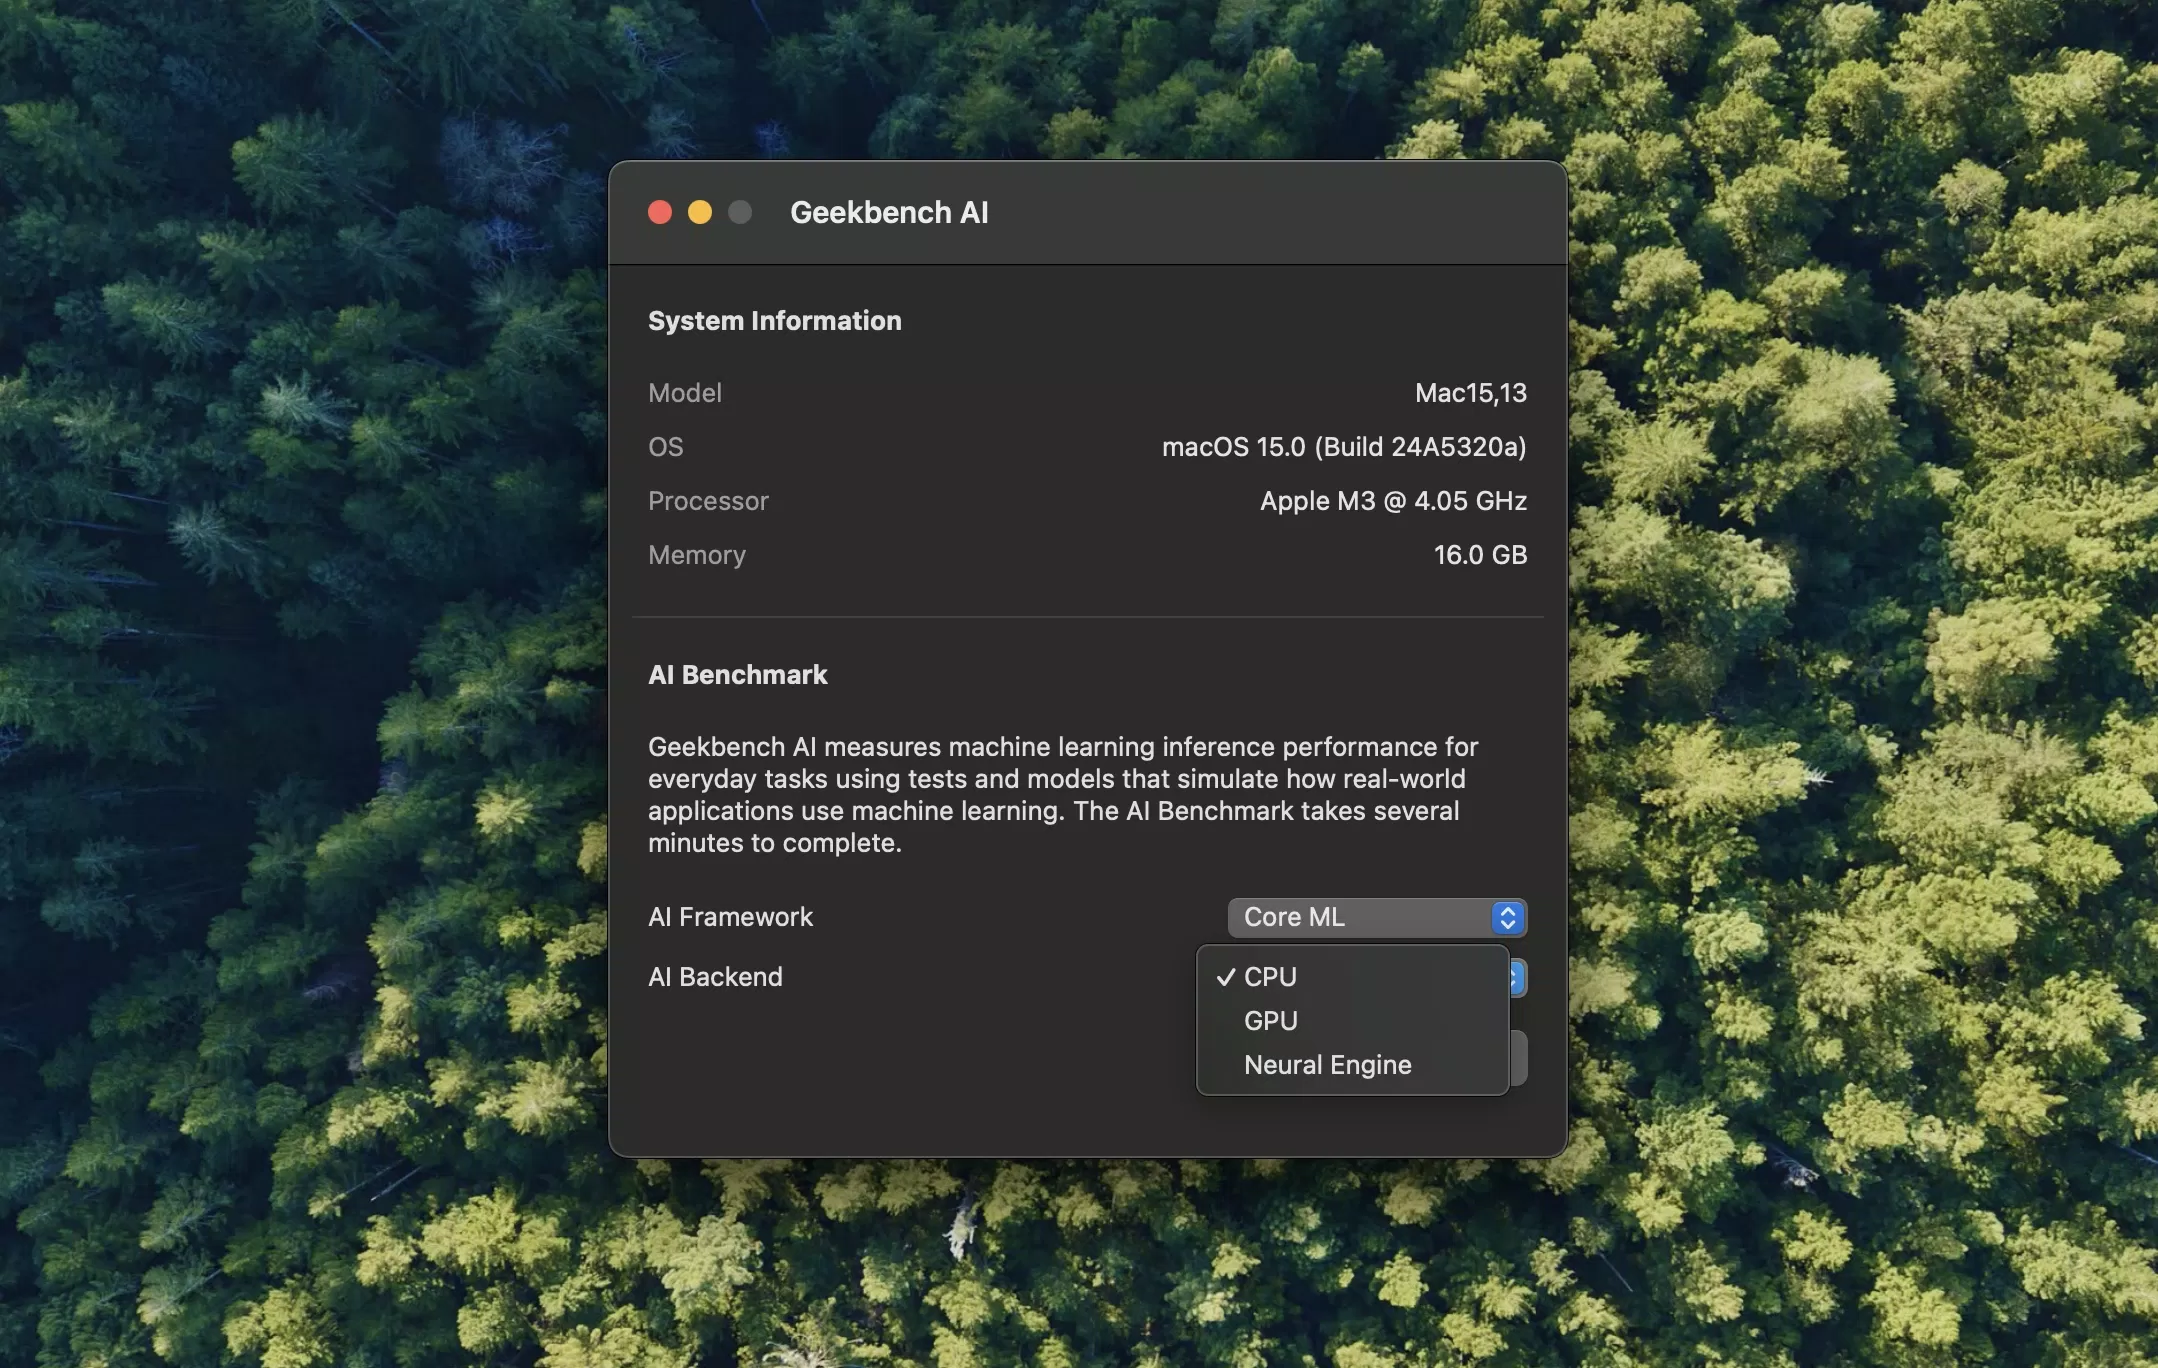Click the Mac15,13 model value

pyautogui.click(x=1470, y=393)
